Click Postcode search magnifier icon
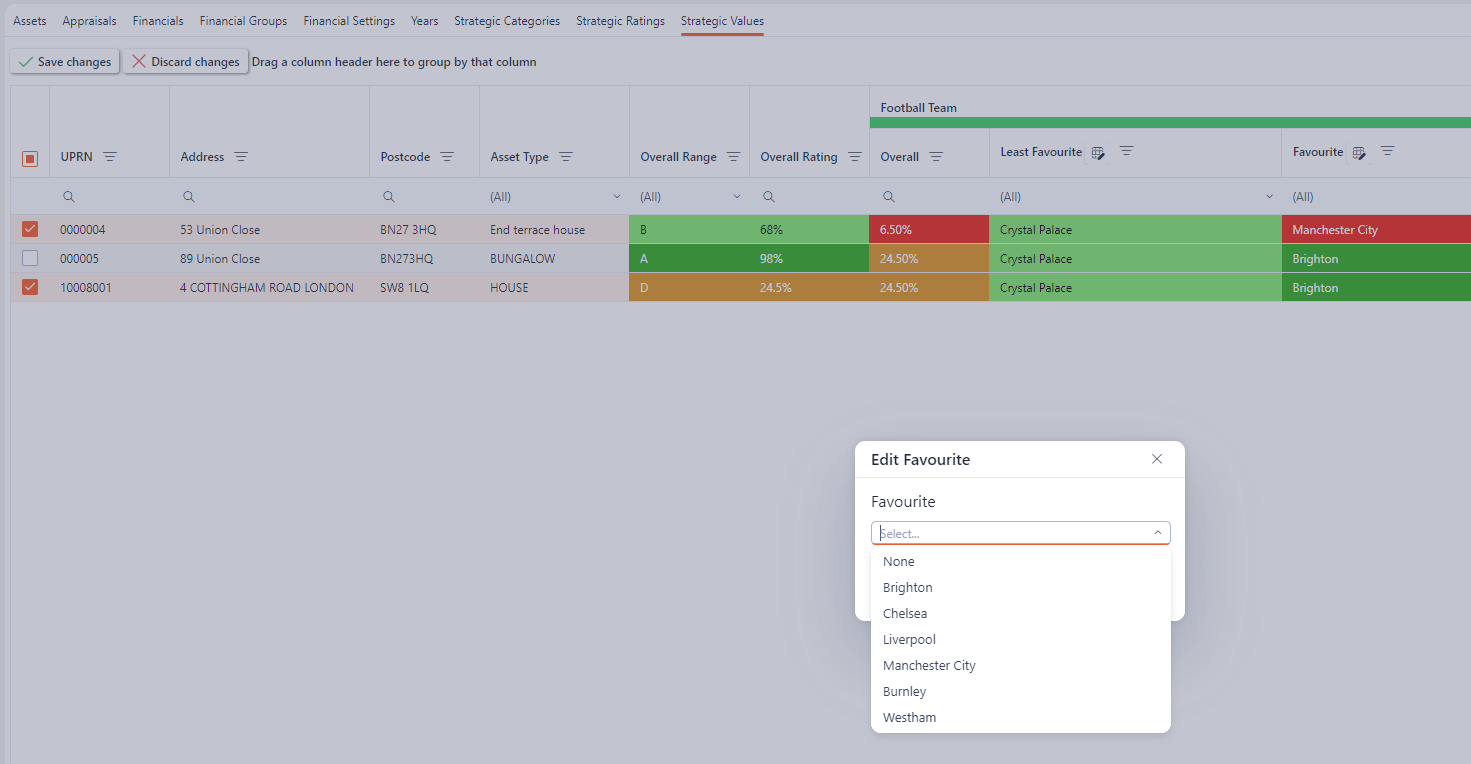The height and width of the screenshot is (764, 1471). (x=388, y=197)
